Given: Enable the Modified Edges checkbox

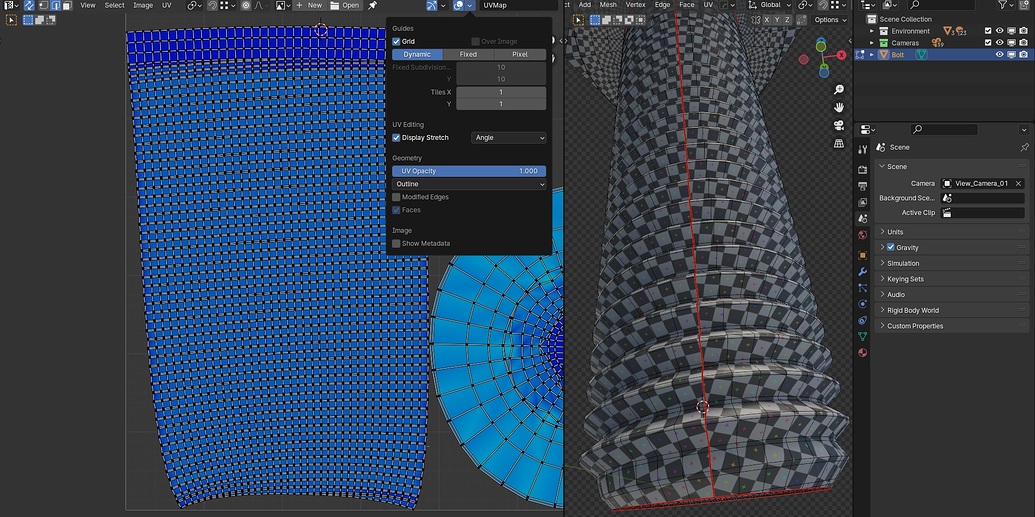Looking at the screenshot, I should pyautogui.click(x=396, y=197).
